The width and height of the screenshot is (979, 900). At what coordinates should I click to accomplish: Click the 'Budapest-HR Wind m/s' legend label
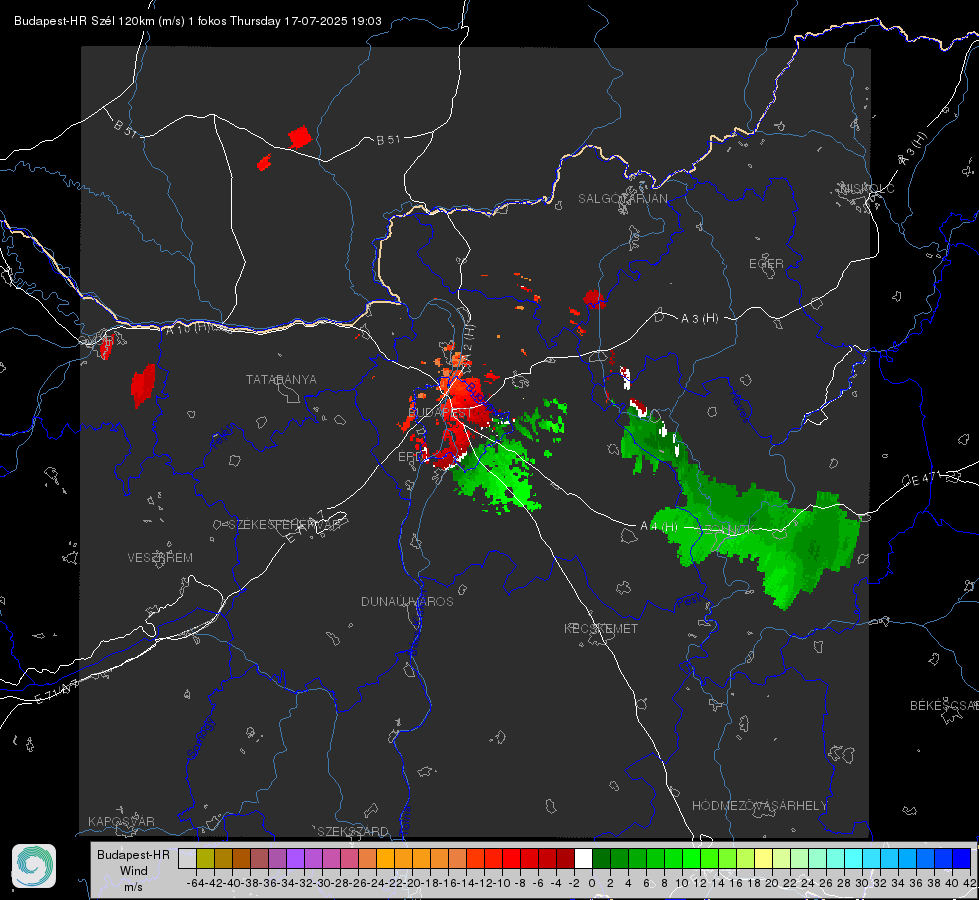click(x=133, y=870)
